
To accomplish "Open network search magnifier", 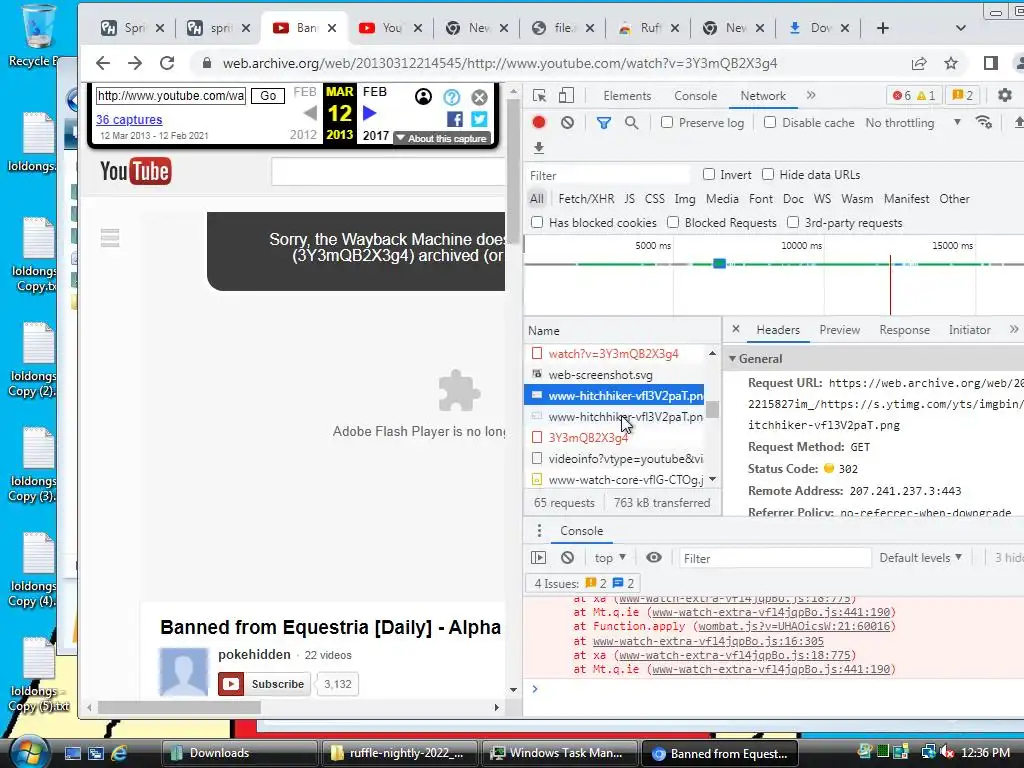I will 631,122.
